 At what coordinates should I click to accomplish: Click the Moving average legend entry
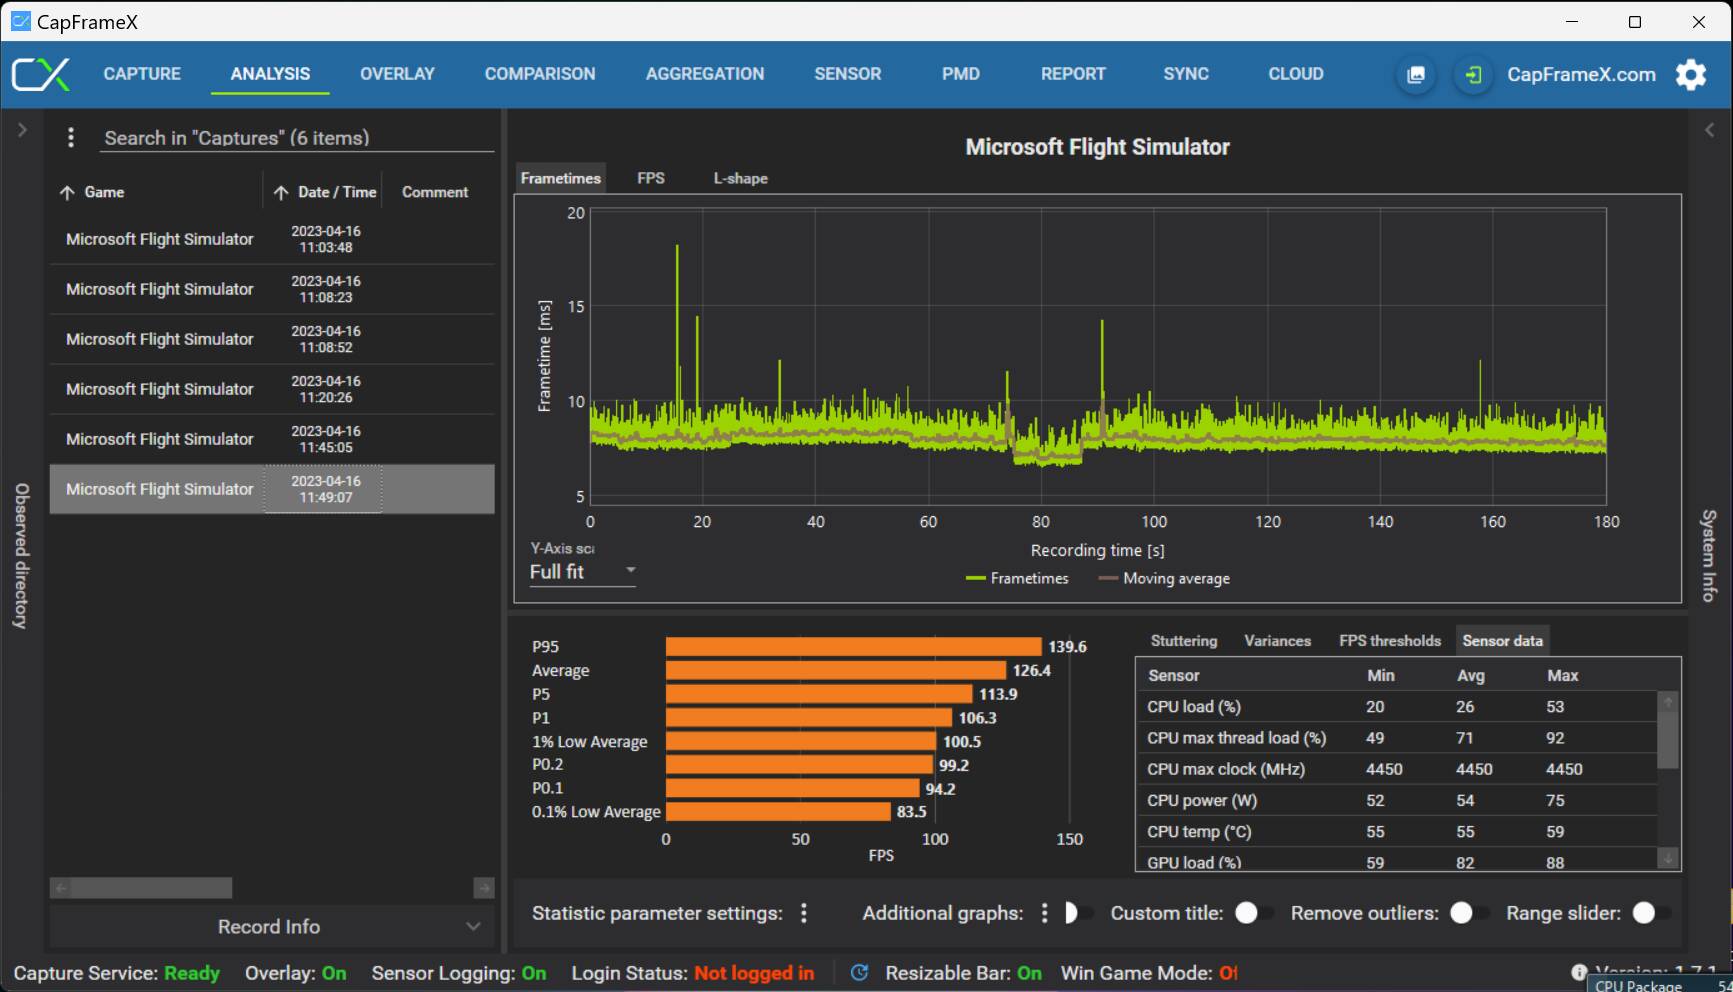[x=1164, y=579]
